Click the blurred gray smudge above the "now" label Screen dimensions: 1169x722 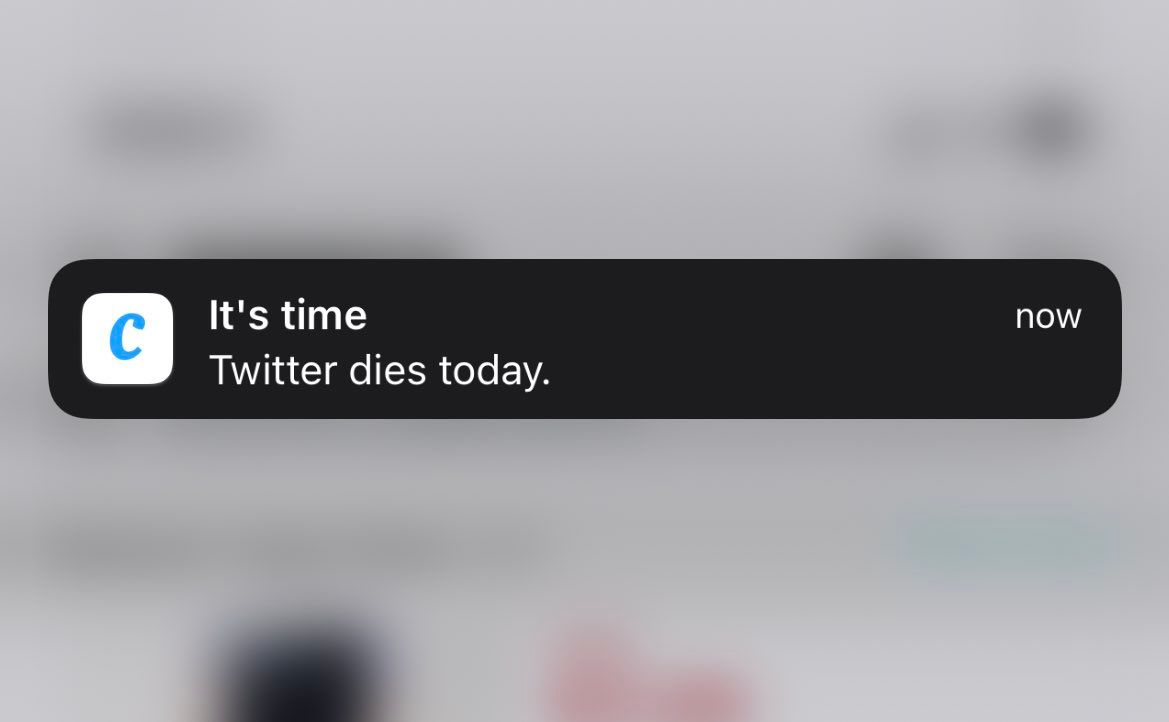click(x=902, y=246)
